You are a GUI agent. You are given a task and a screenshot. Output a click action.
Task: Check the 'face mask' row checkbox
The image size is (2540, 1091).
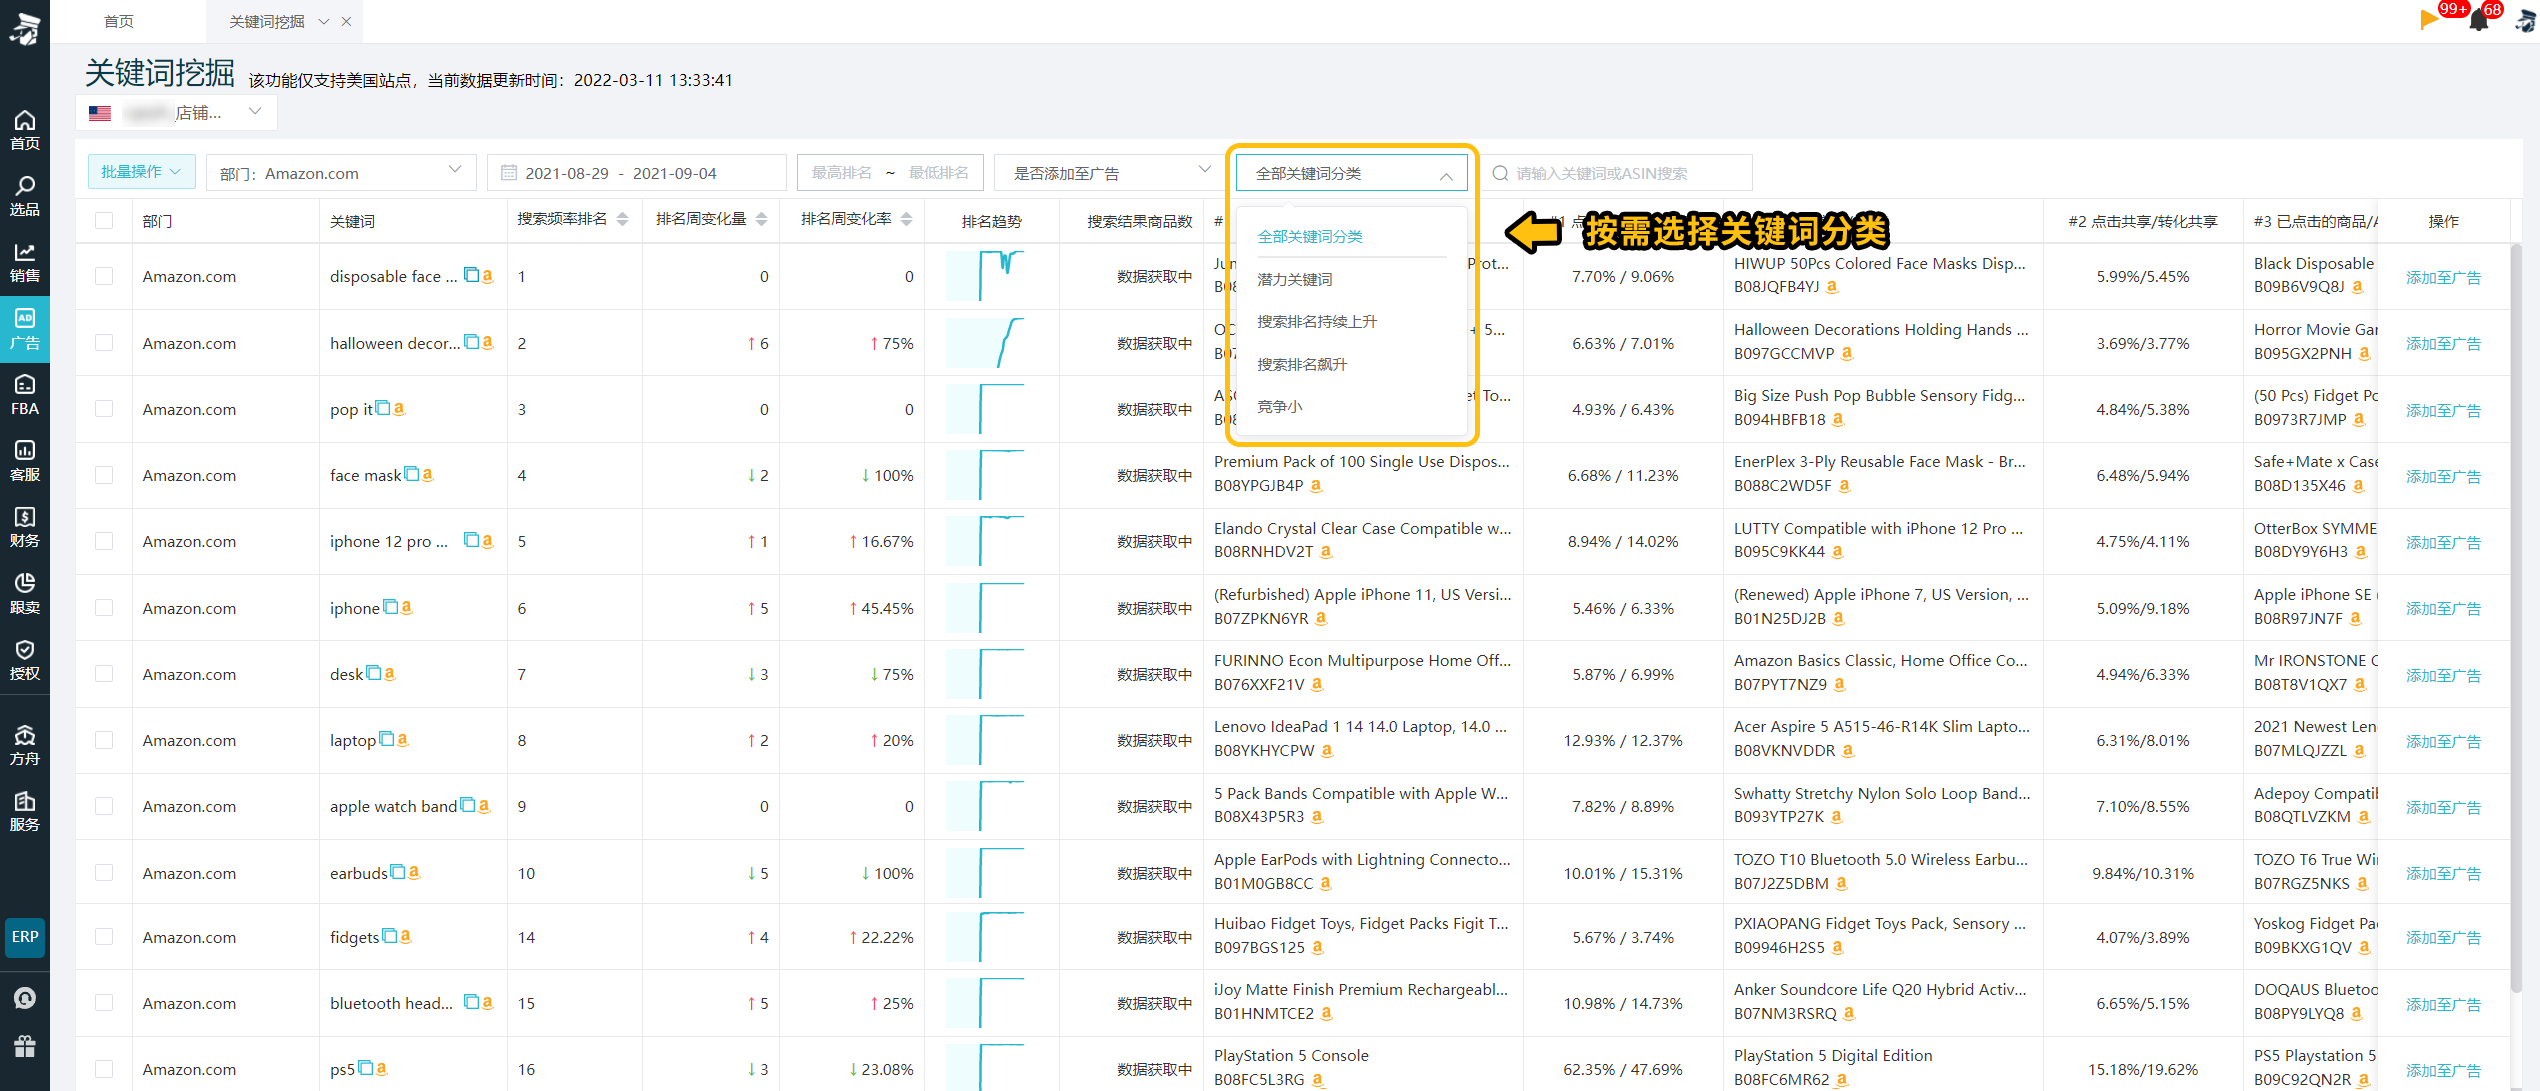tap(104, 474)
